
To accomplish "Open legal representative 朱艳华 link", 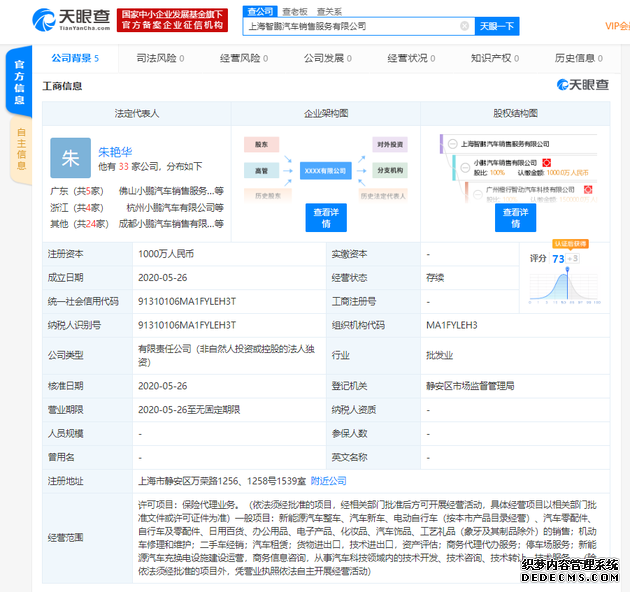I will click(x=115, y=152).
